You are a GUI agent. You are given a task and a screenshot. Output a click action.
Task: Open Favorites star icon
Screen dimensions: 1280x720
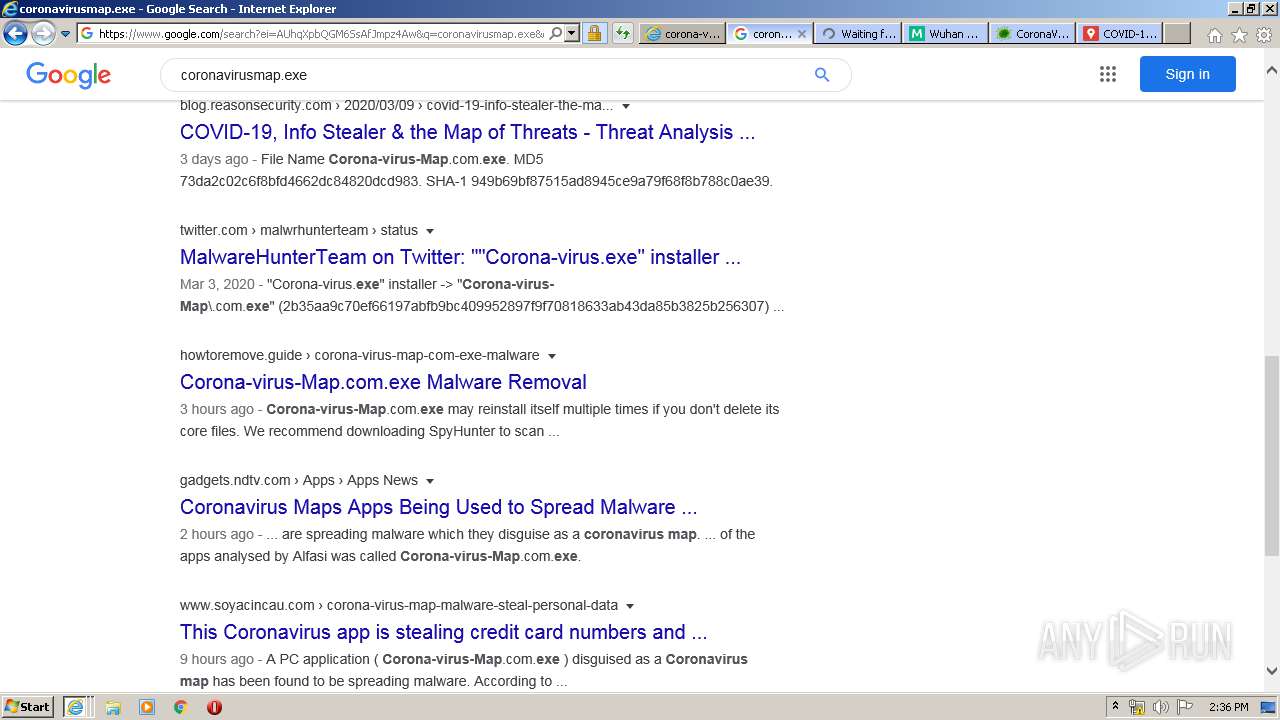pyautogui.click(x=1239, y=34)
